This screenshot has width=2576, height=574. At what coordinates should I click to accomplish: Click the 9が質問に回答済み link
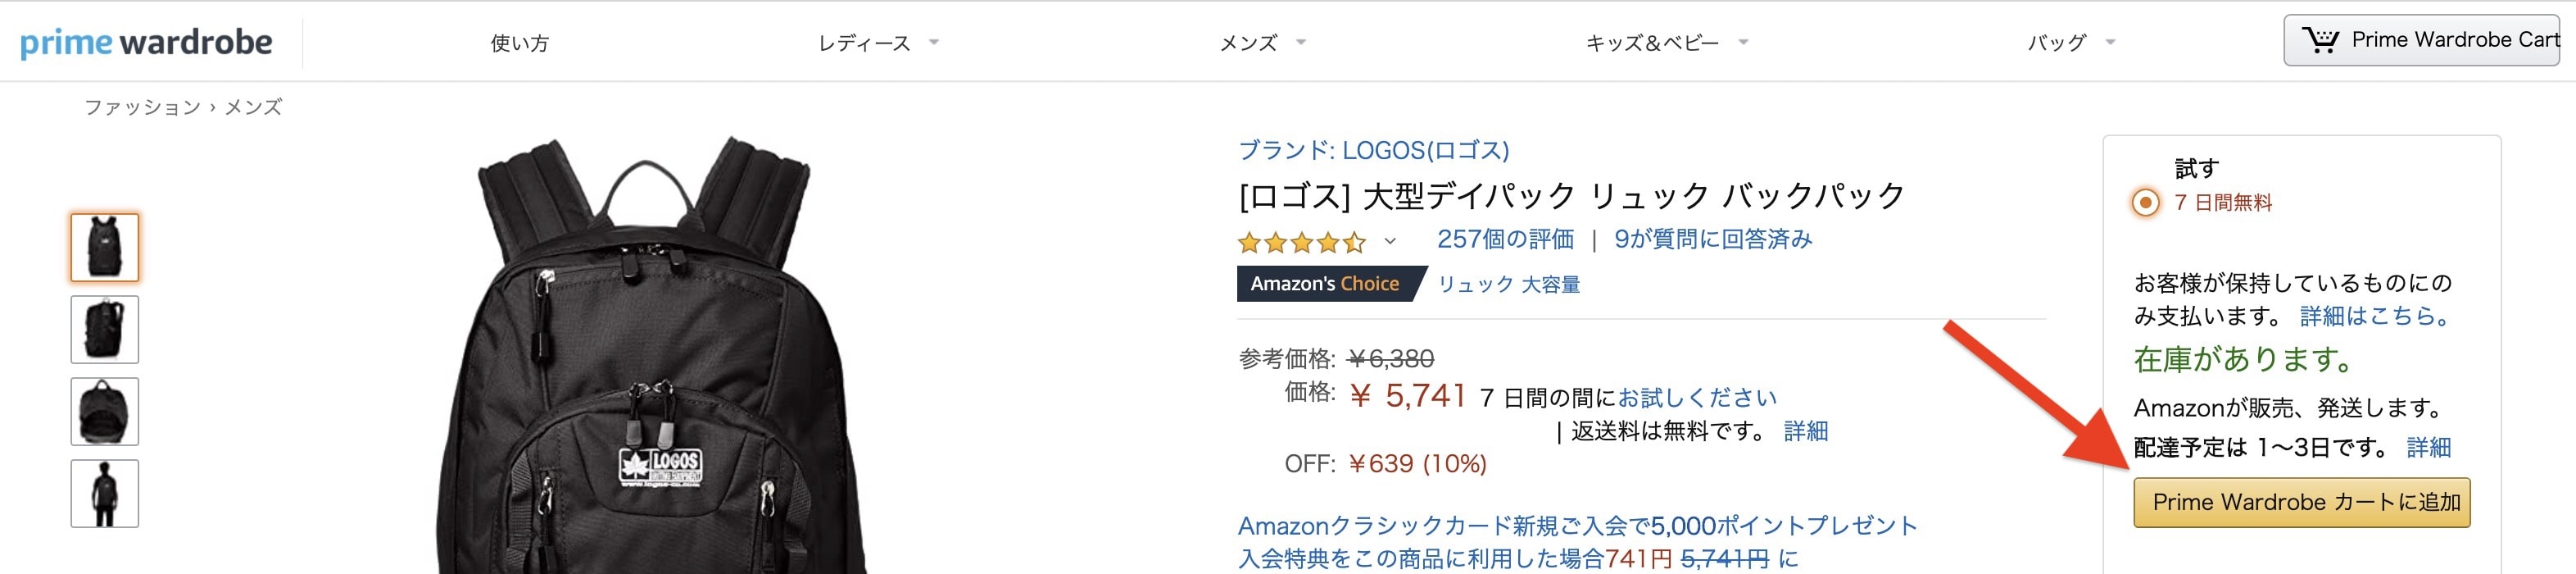[x=1713, y=240]
